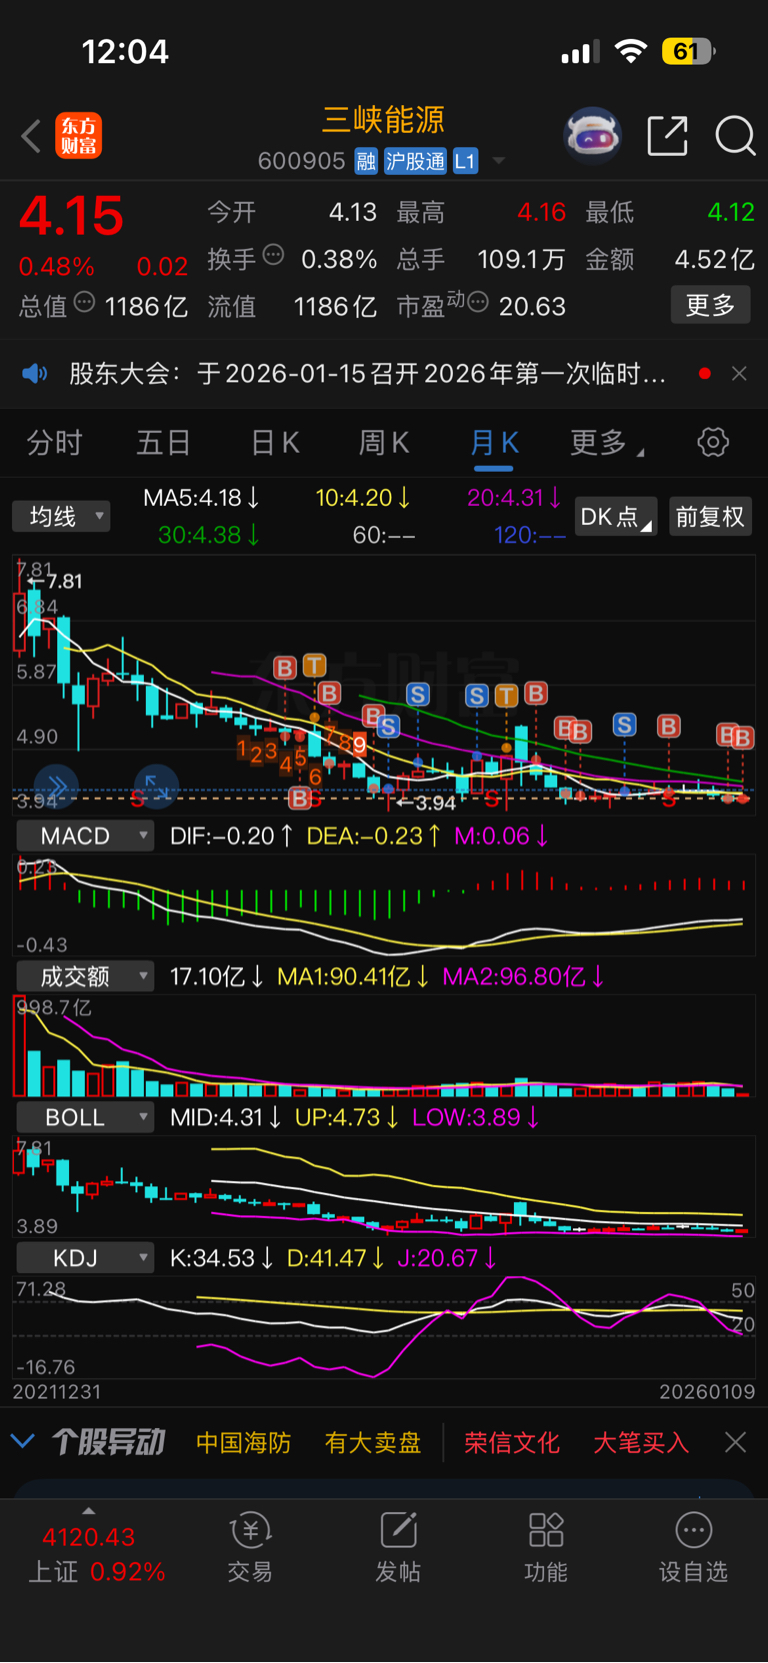Tap the UP:4.73 BOLL value

(346, 1117)
